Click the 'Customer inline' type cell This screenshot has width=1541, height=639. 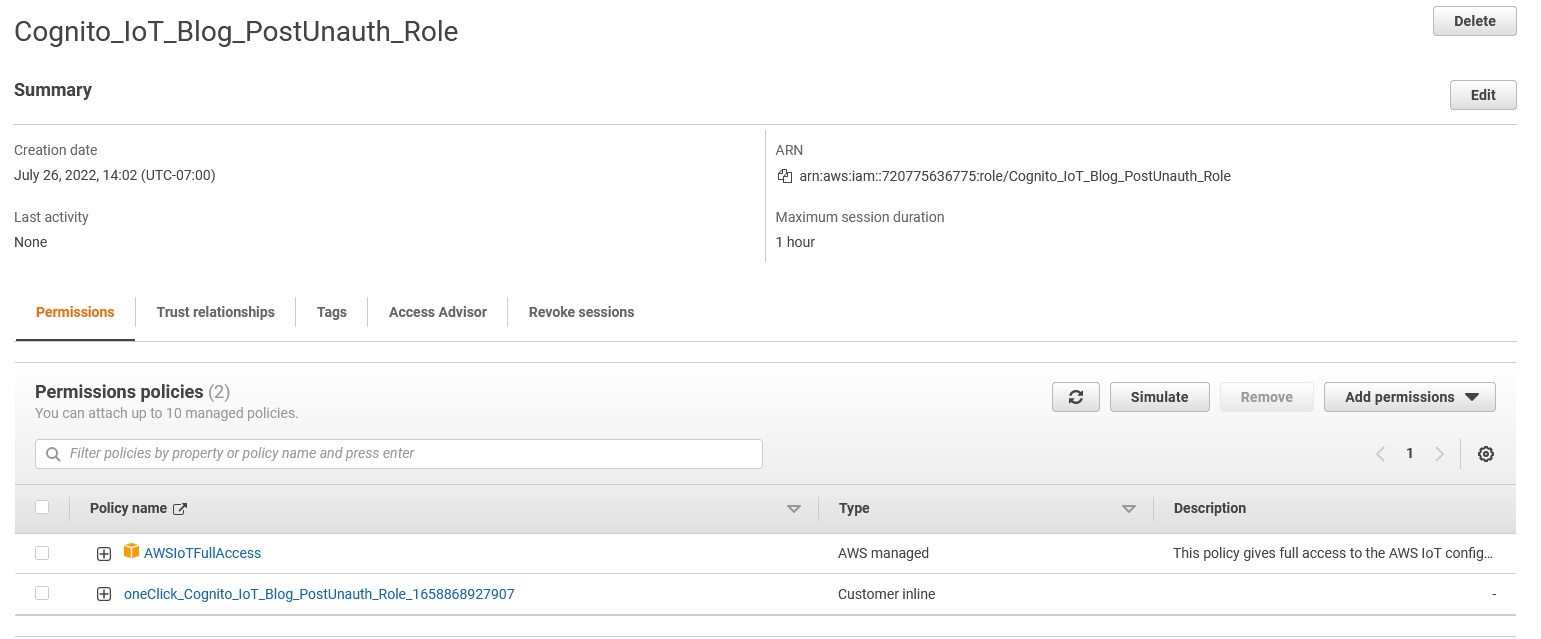(887, 594)
